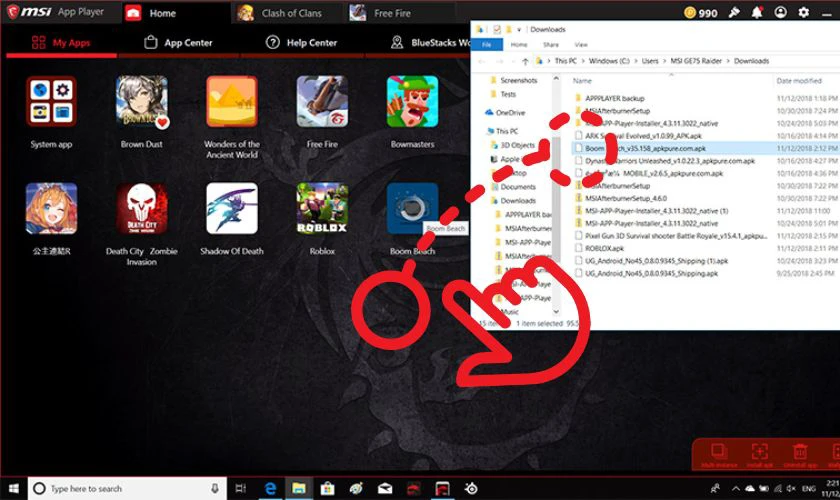Click This PC in the address breadcrumb

566,61
